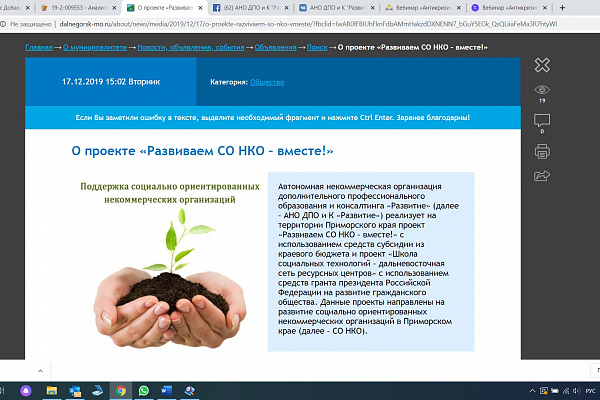Open File Explorer from taskbar
The image size is (600, 400).
pos(52,391)
